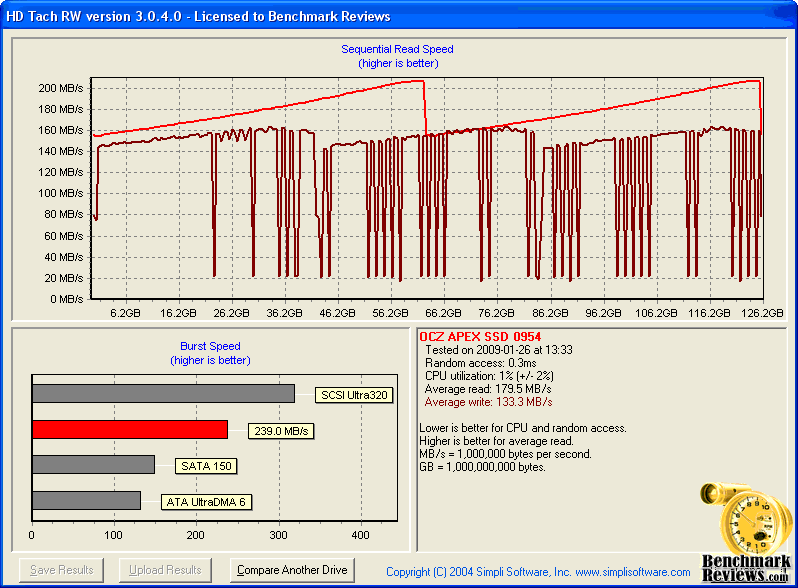This screenshot has height=588, width=798.
Task: Click the HD Tach RW title bar
Action: 399,16
